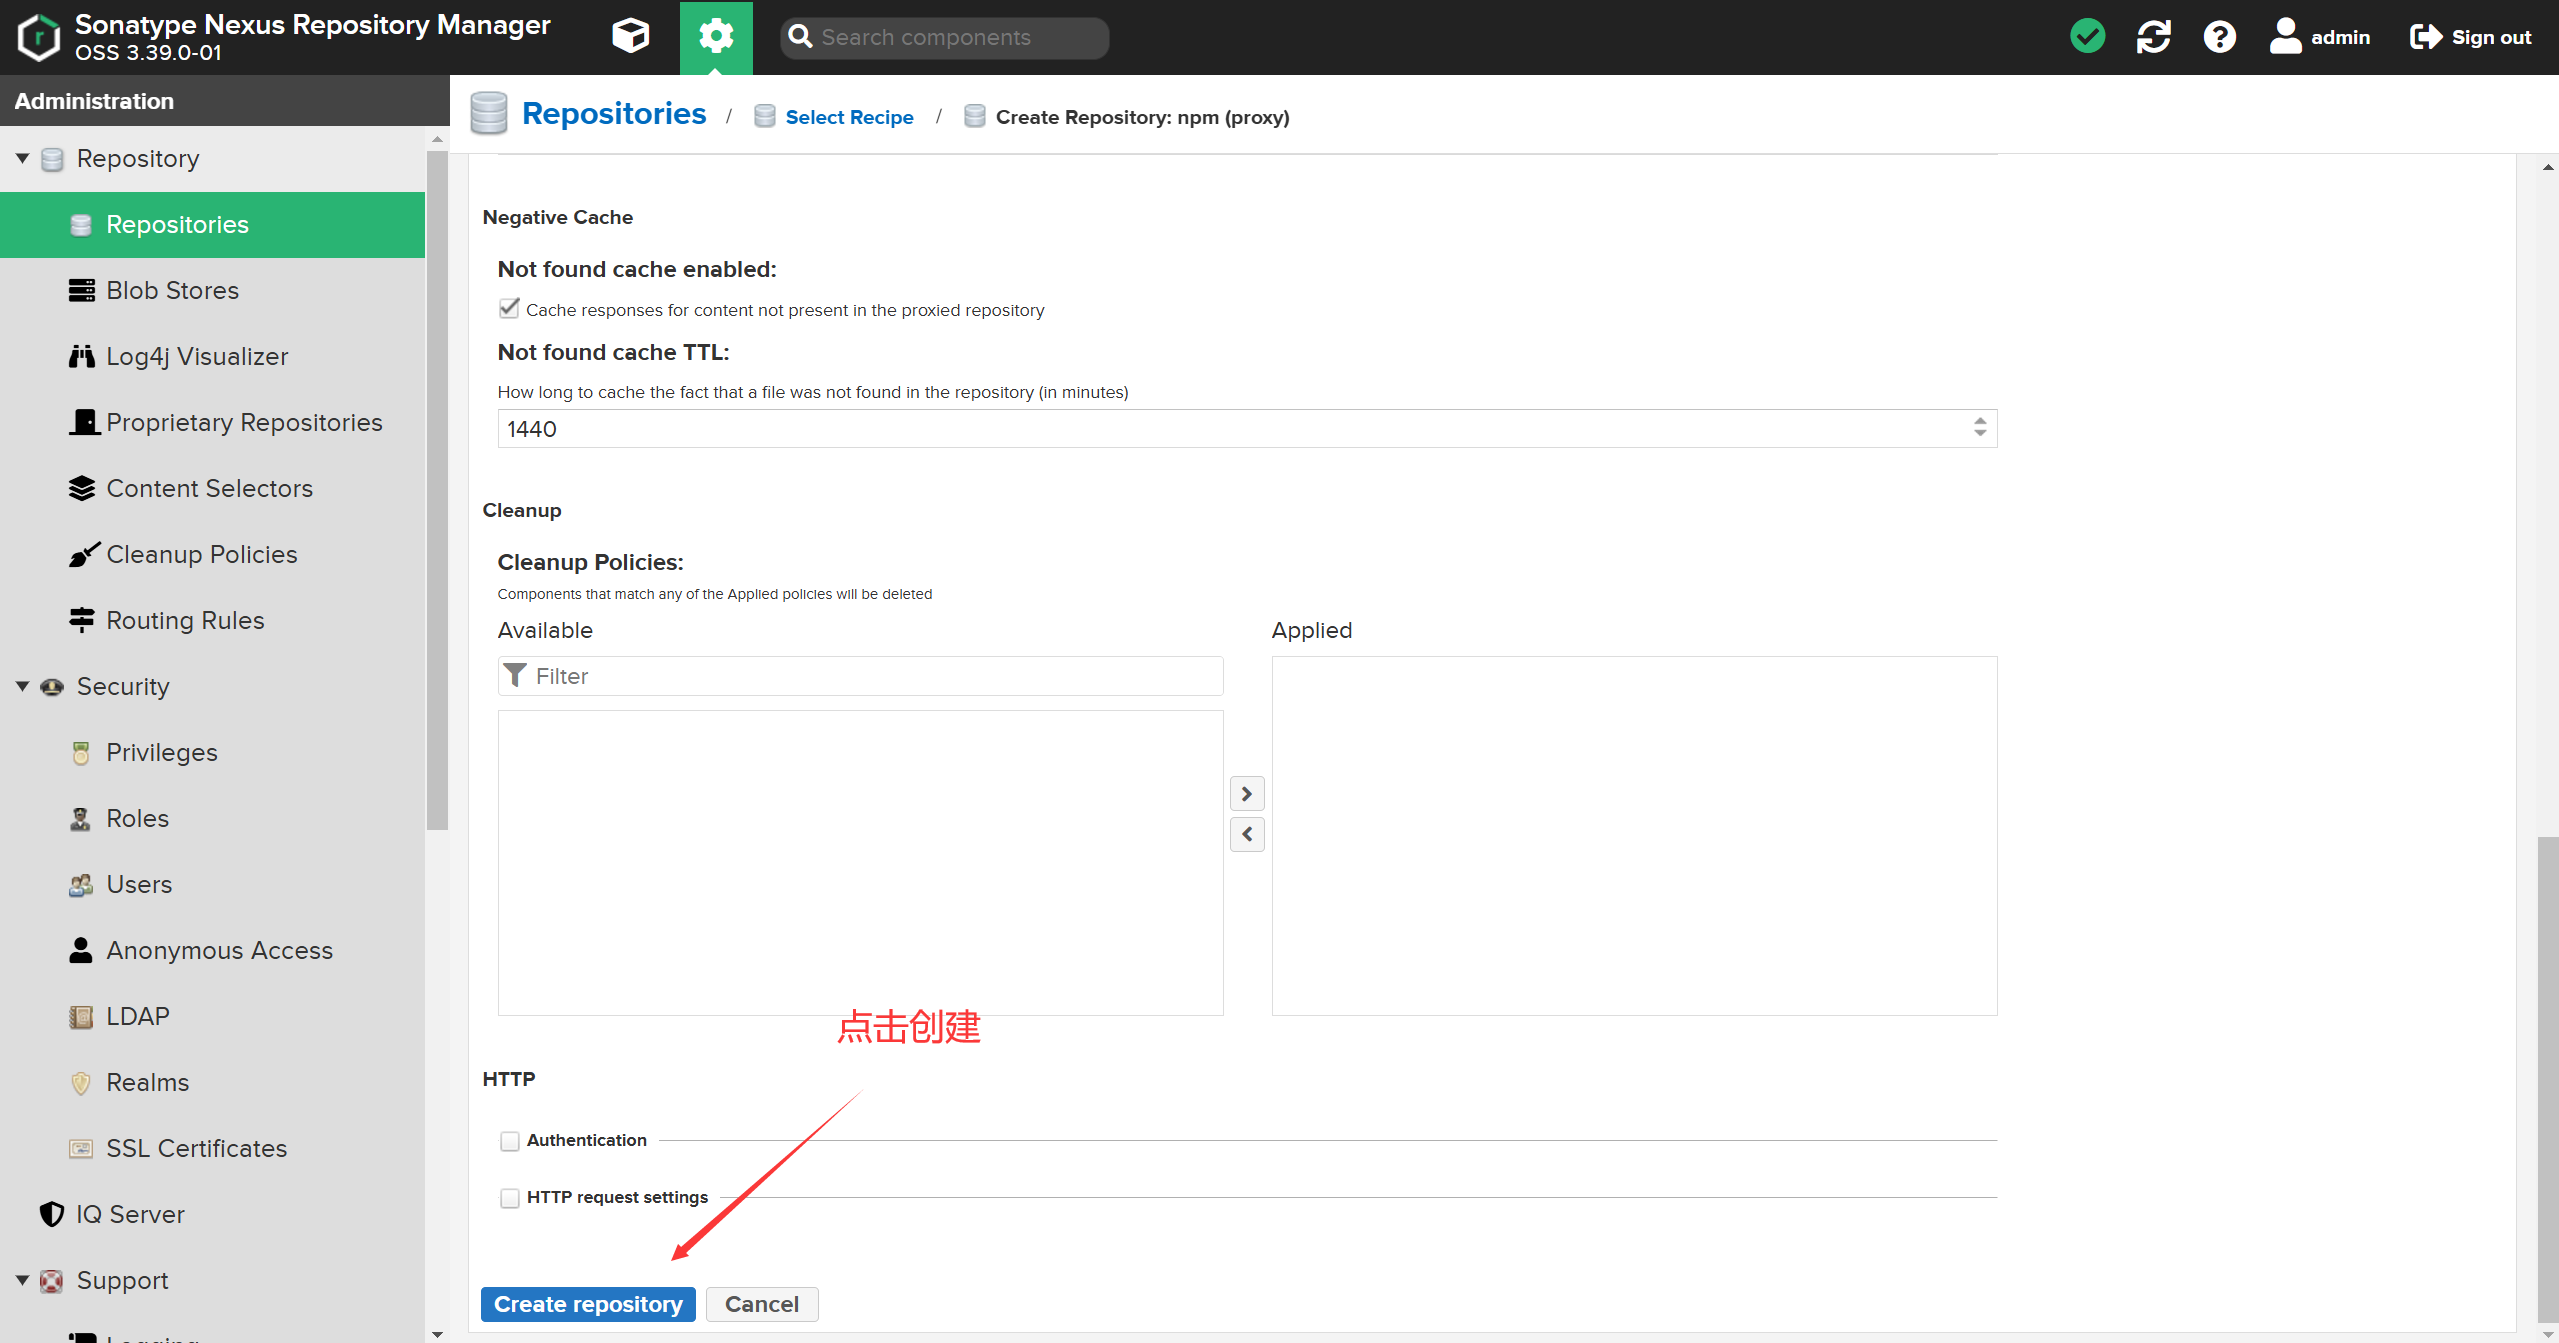Image resolution: width=2559 pixels, height=1343 pixels.
Task: Click the Create repository button
Action: (588, 1305)
